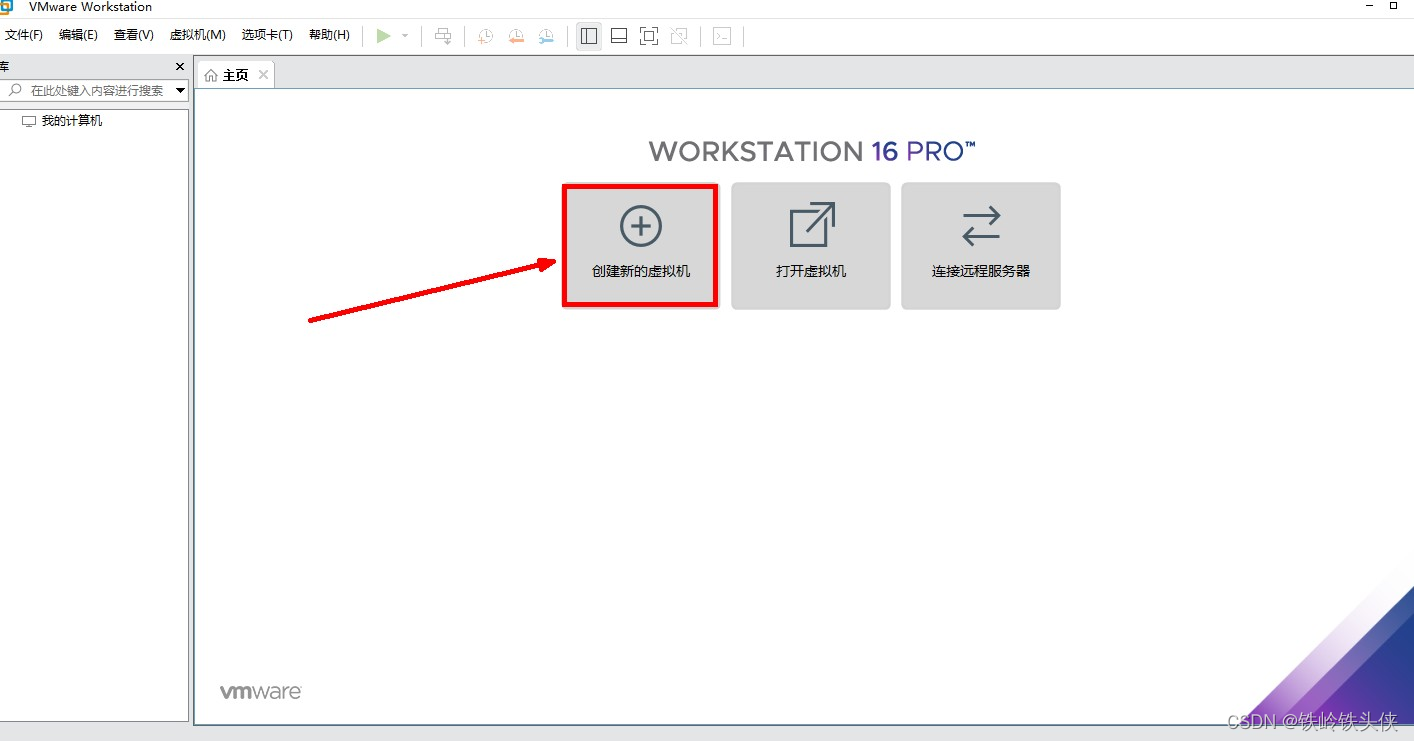The width and height of the screenshot is (1414, 741).
Task: Open the 查看(V) menu
Action: (134, 35)
